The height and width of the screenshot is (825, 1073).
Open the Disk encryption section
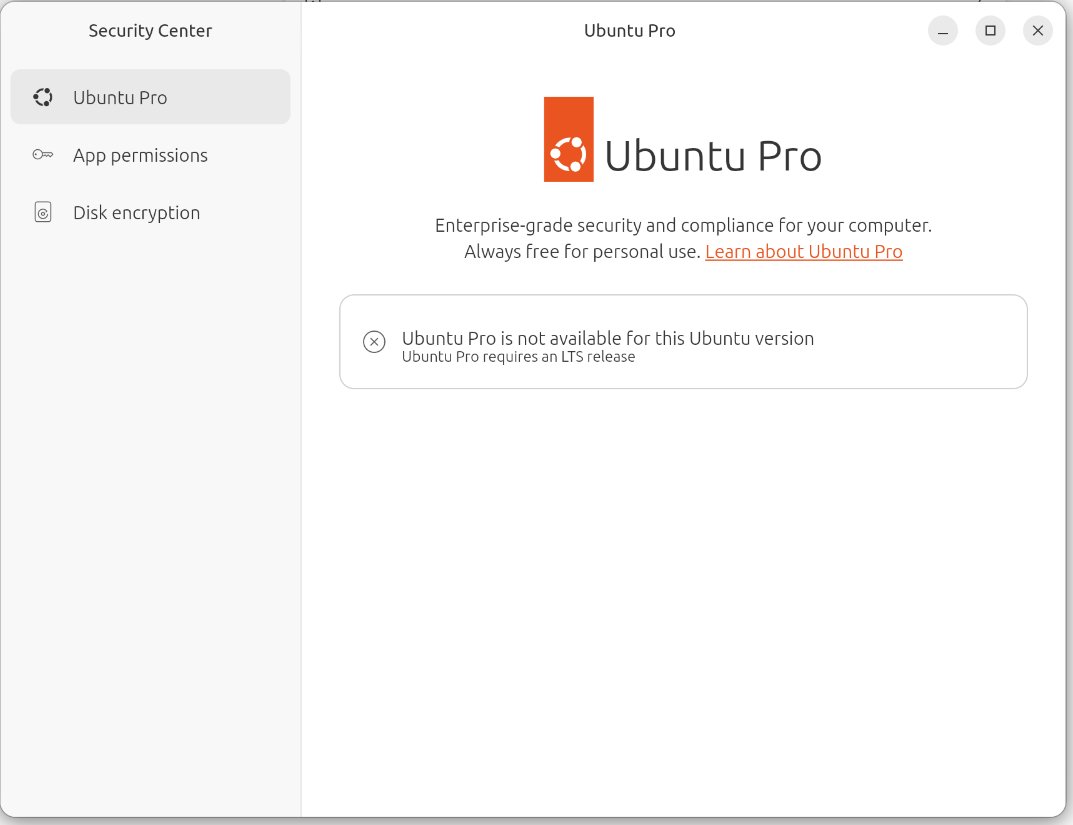150,212
